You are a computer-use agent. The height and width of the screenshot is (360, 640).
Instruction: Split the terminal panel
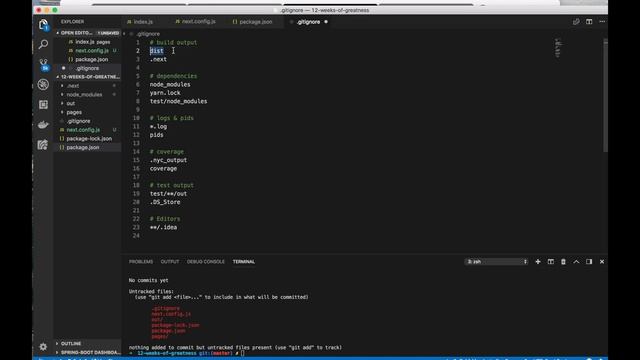coord(551,262)
